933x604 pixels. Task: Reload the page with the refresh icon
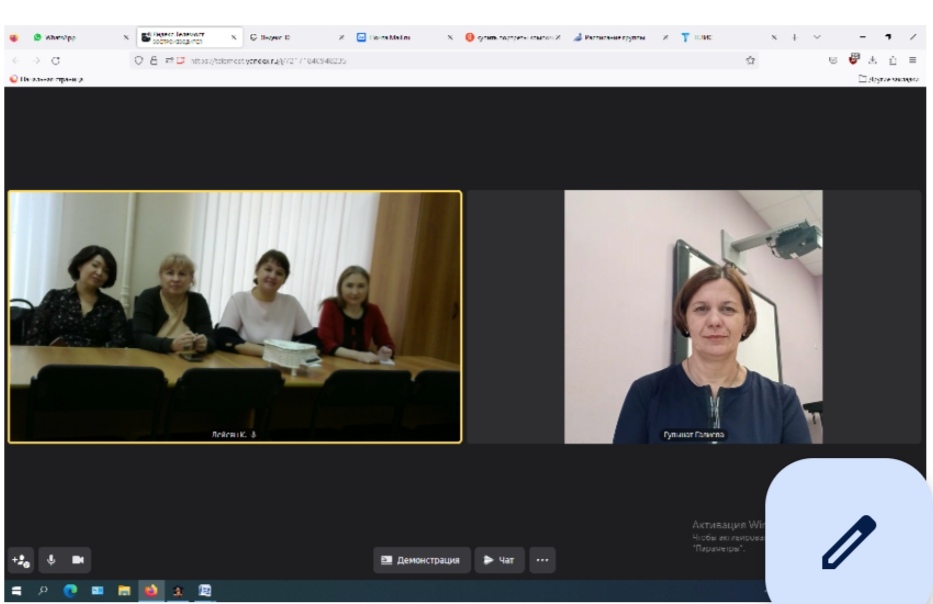click(56, 60)
